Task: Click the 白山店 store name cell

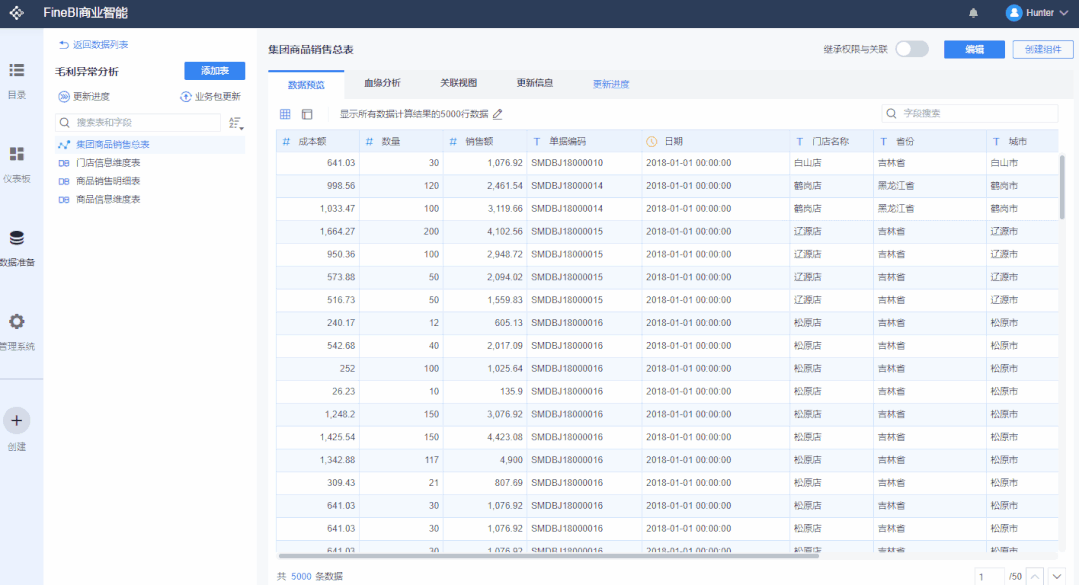Action: pyautogui.click(x=831, y=163)
